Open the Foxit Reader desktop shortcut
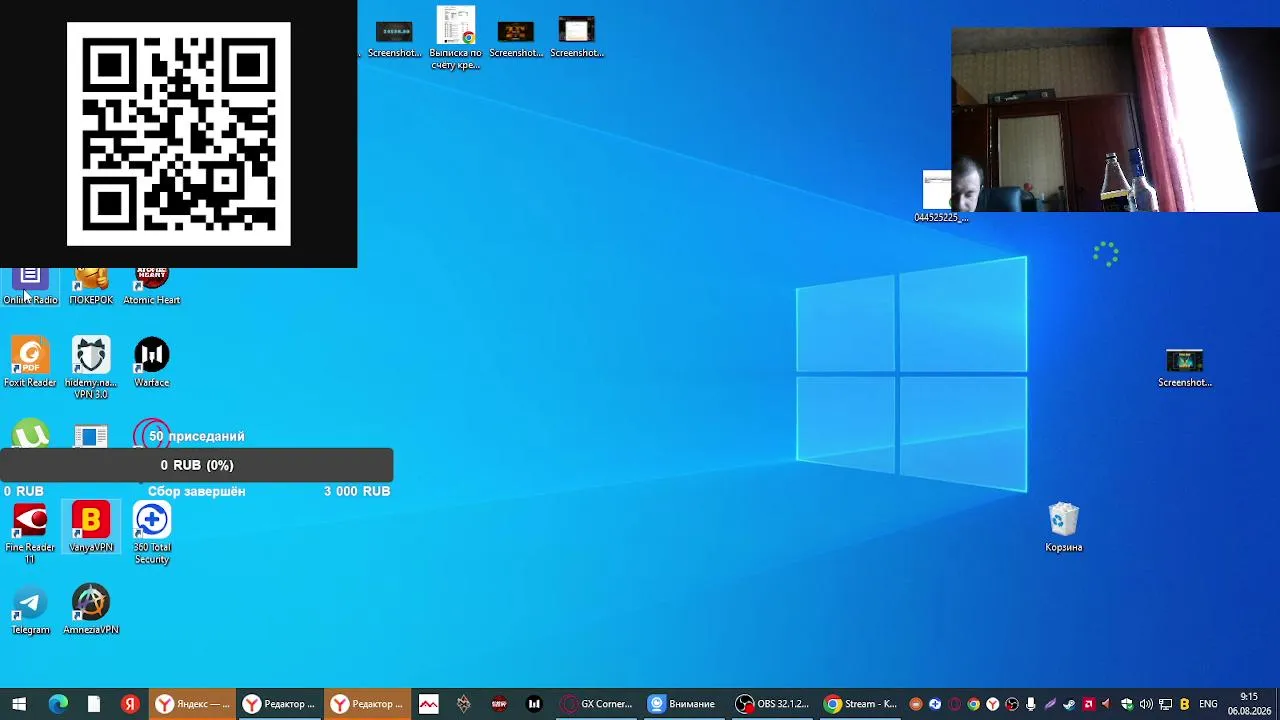The height and width of the screenshot is (720, 1280). (x=30, y=363)
